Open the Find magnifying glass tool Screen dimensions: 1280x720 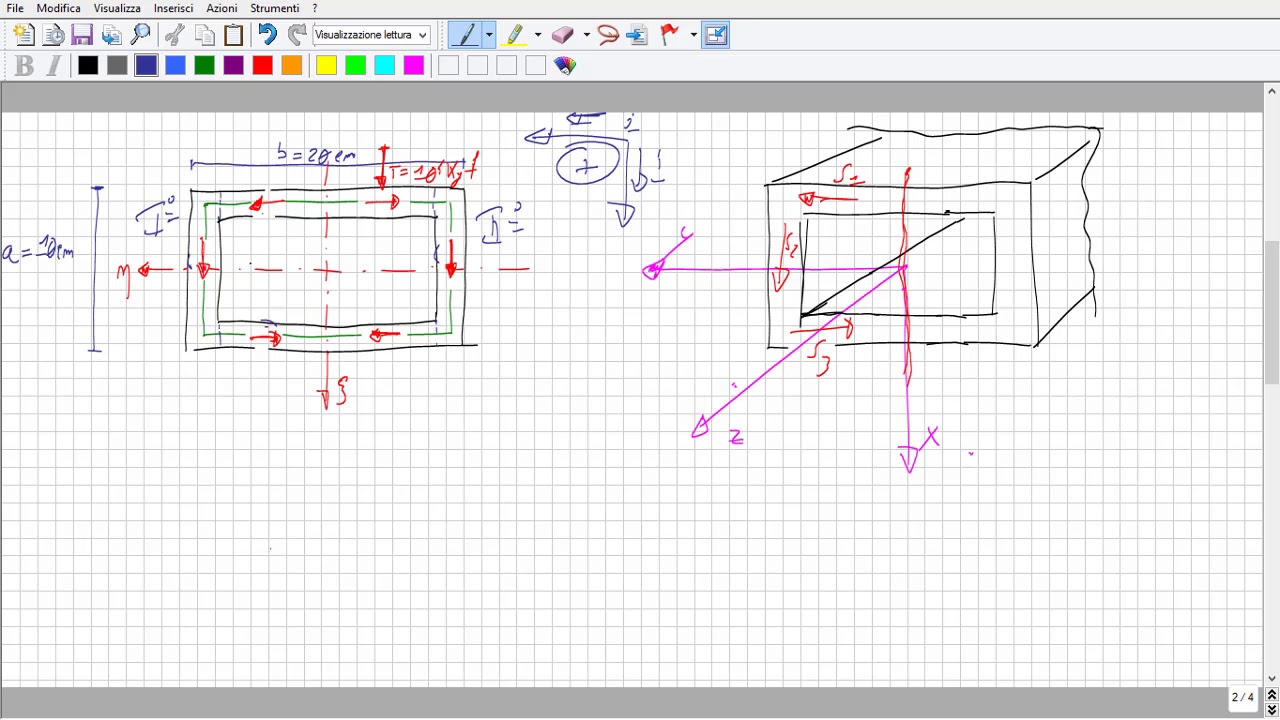pyautogui.click(x=140, y=35)
